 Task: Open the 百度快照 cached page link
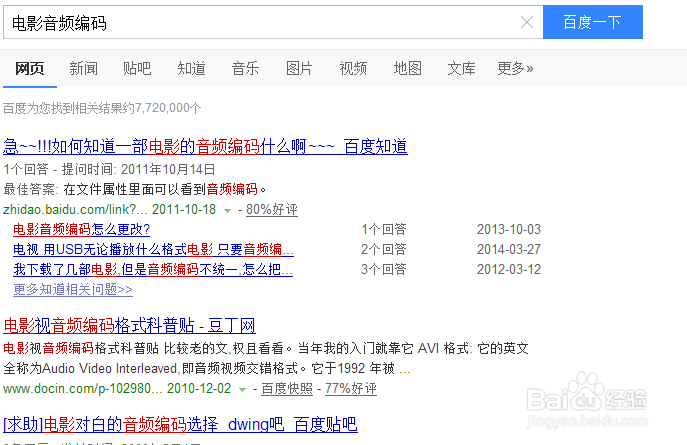pos(287,388)
